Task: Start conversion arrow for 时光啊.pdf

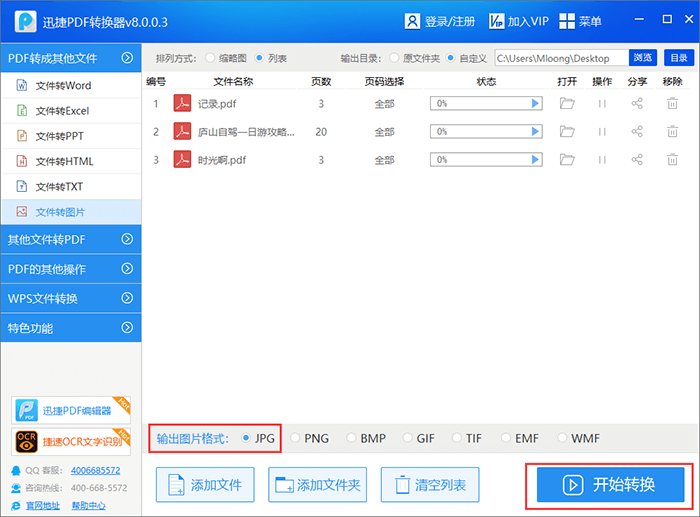Action: tap(535, 160)
